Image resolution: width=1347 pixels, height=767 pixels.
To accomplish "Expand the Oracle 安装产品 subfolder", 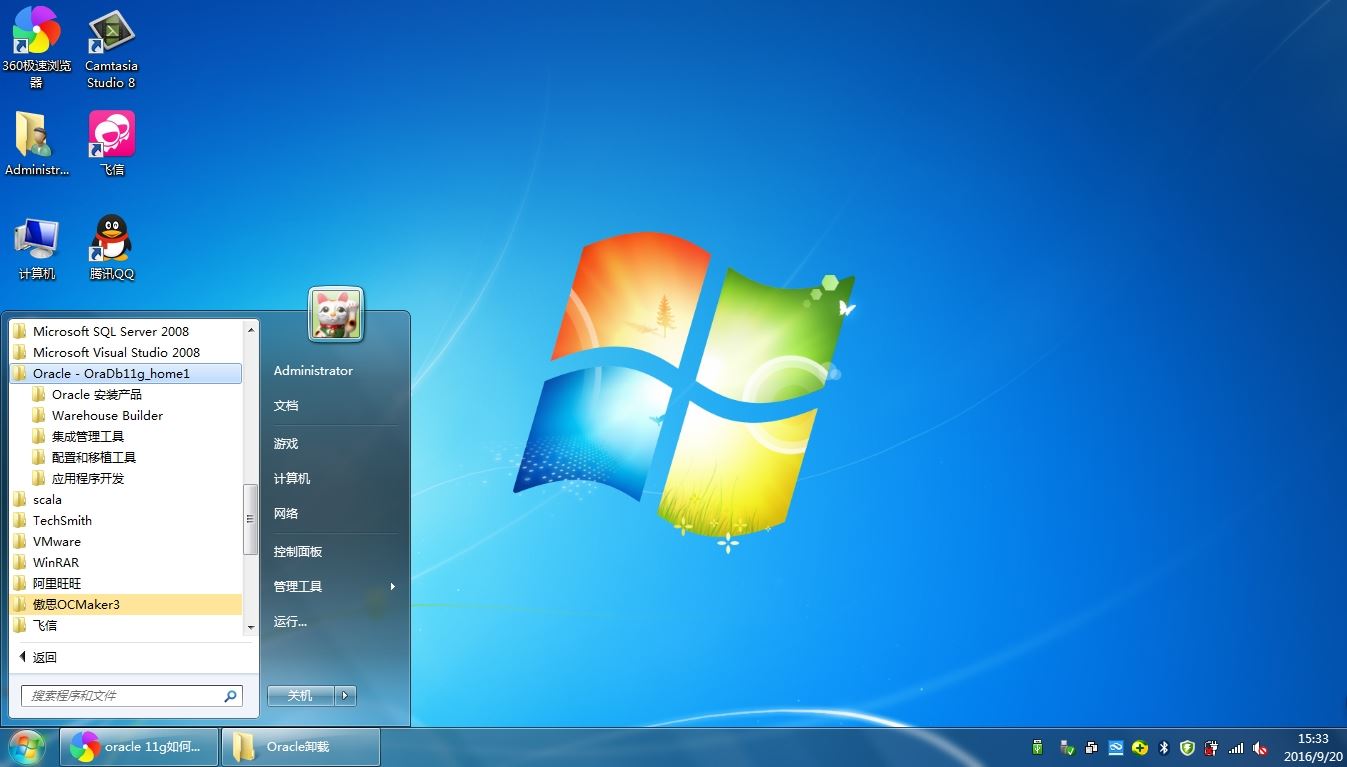I will [x=125, y=394].
